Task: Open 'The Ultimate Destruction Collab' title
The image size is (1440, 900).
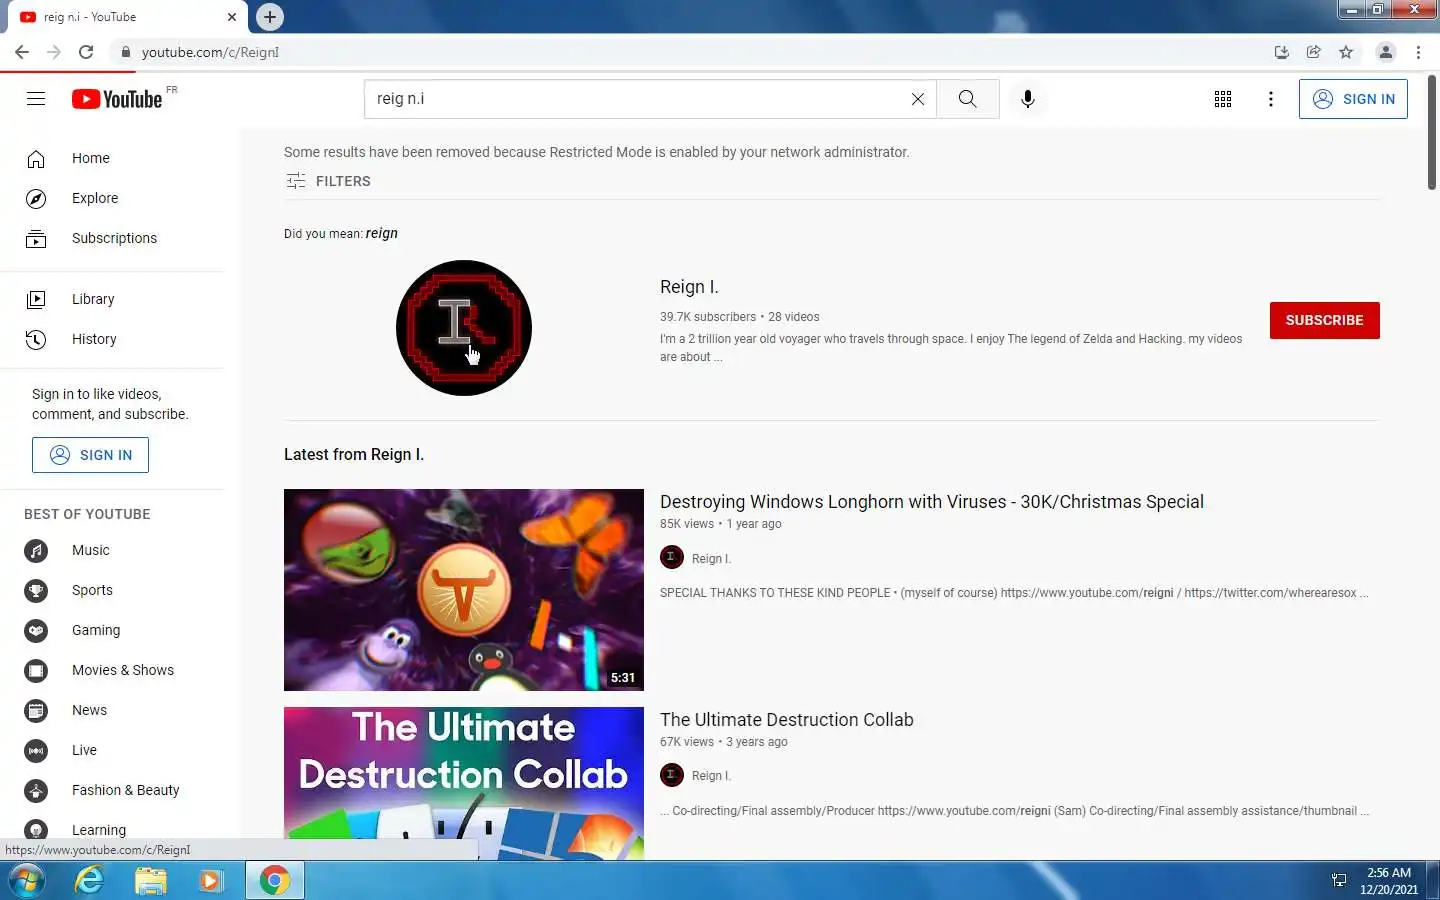Action: click(787, 720)
